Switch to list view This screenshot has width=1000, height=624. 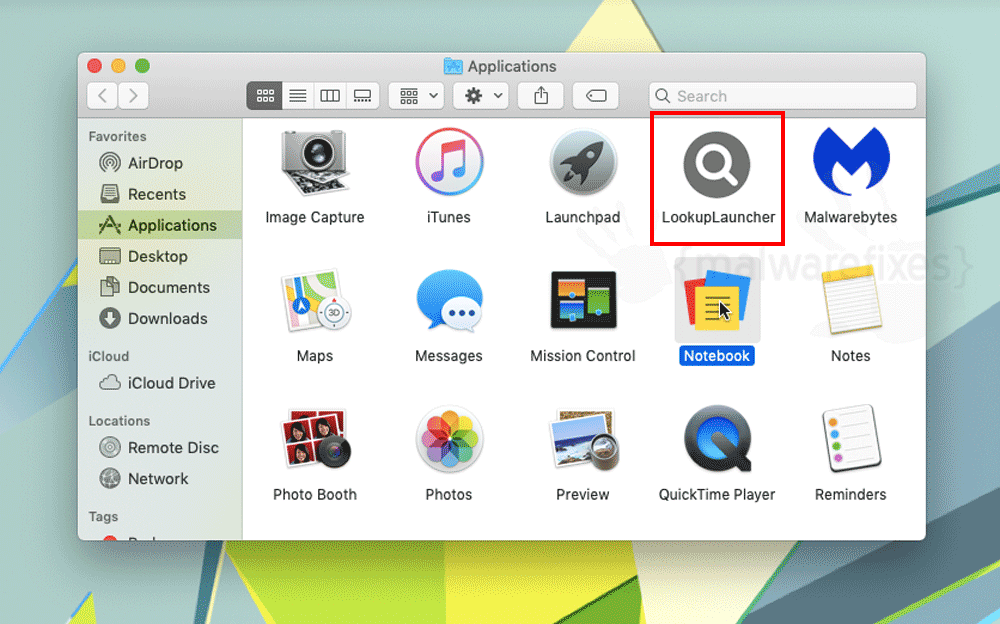click(x=298, y=96)
